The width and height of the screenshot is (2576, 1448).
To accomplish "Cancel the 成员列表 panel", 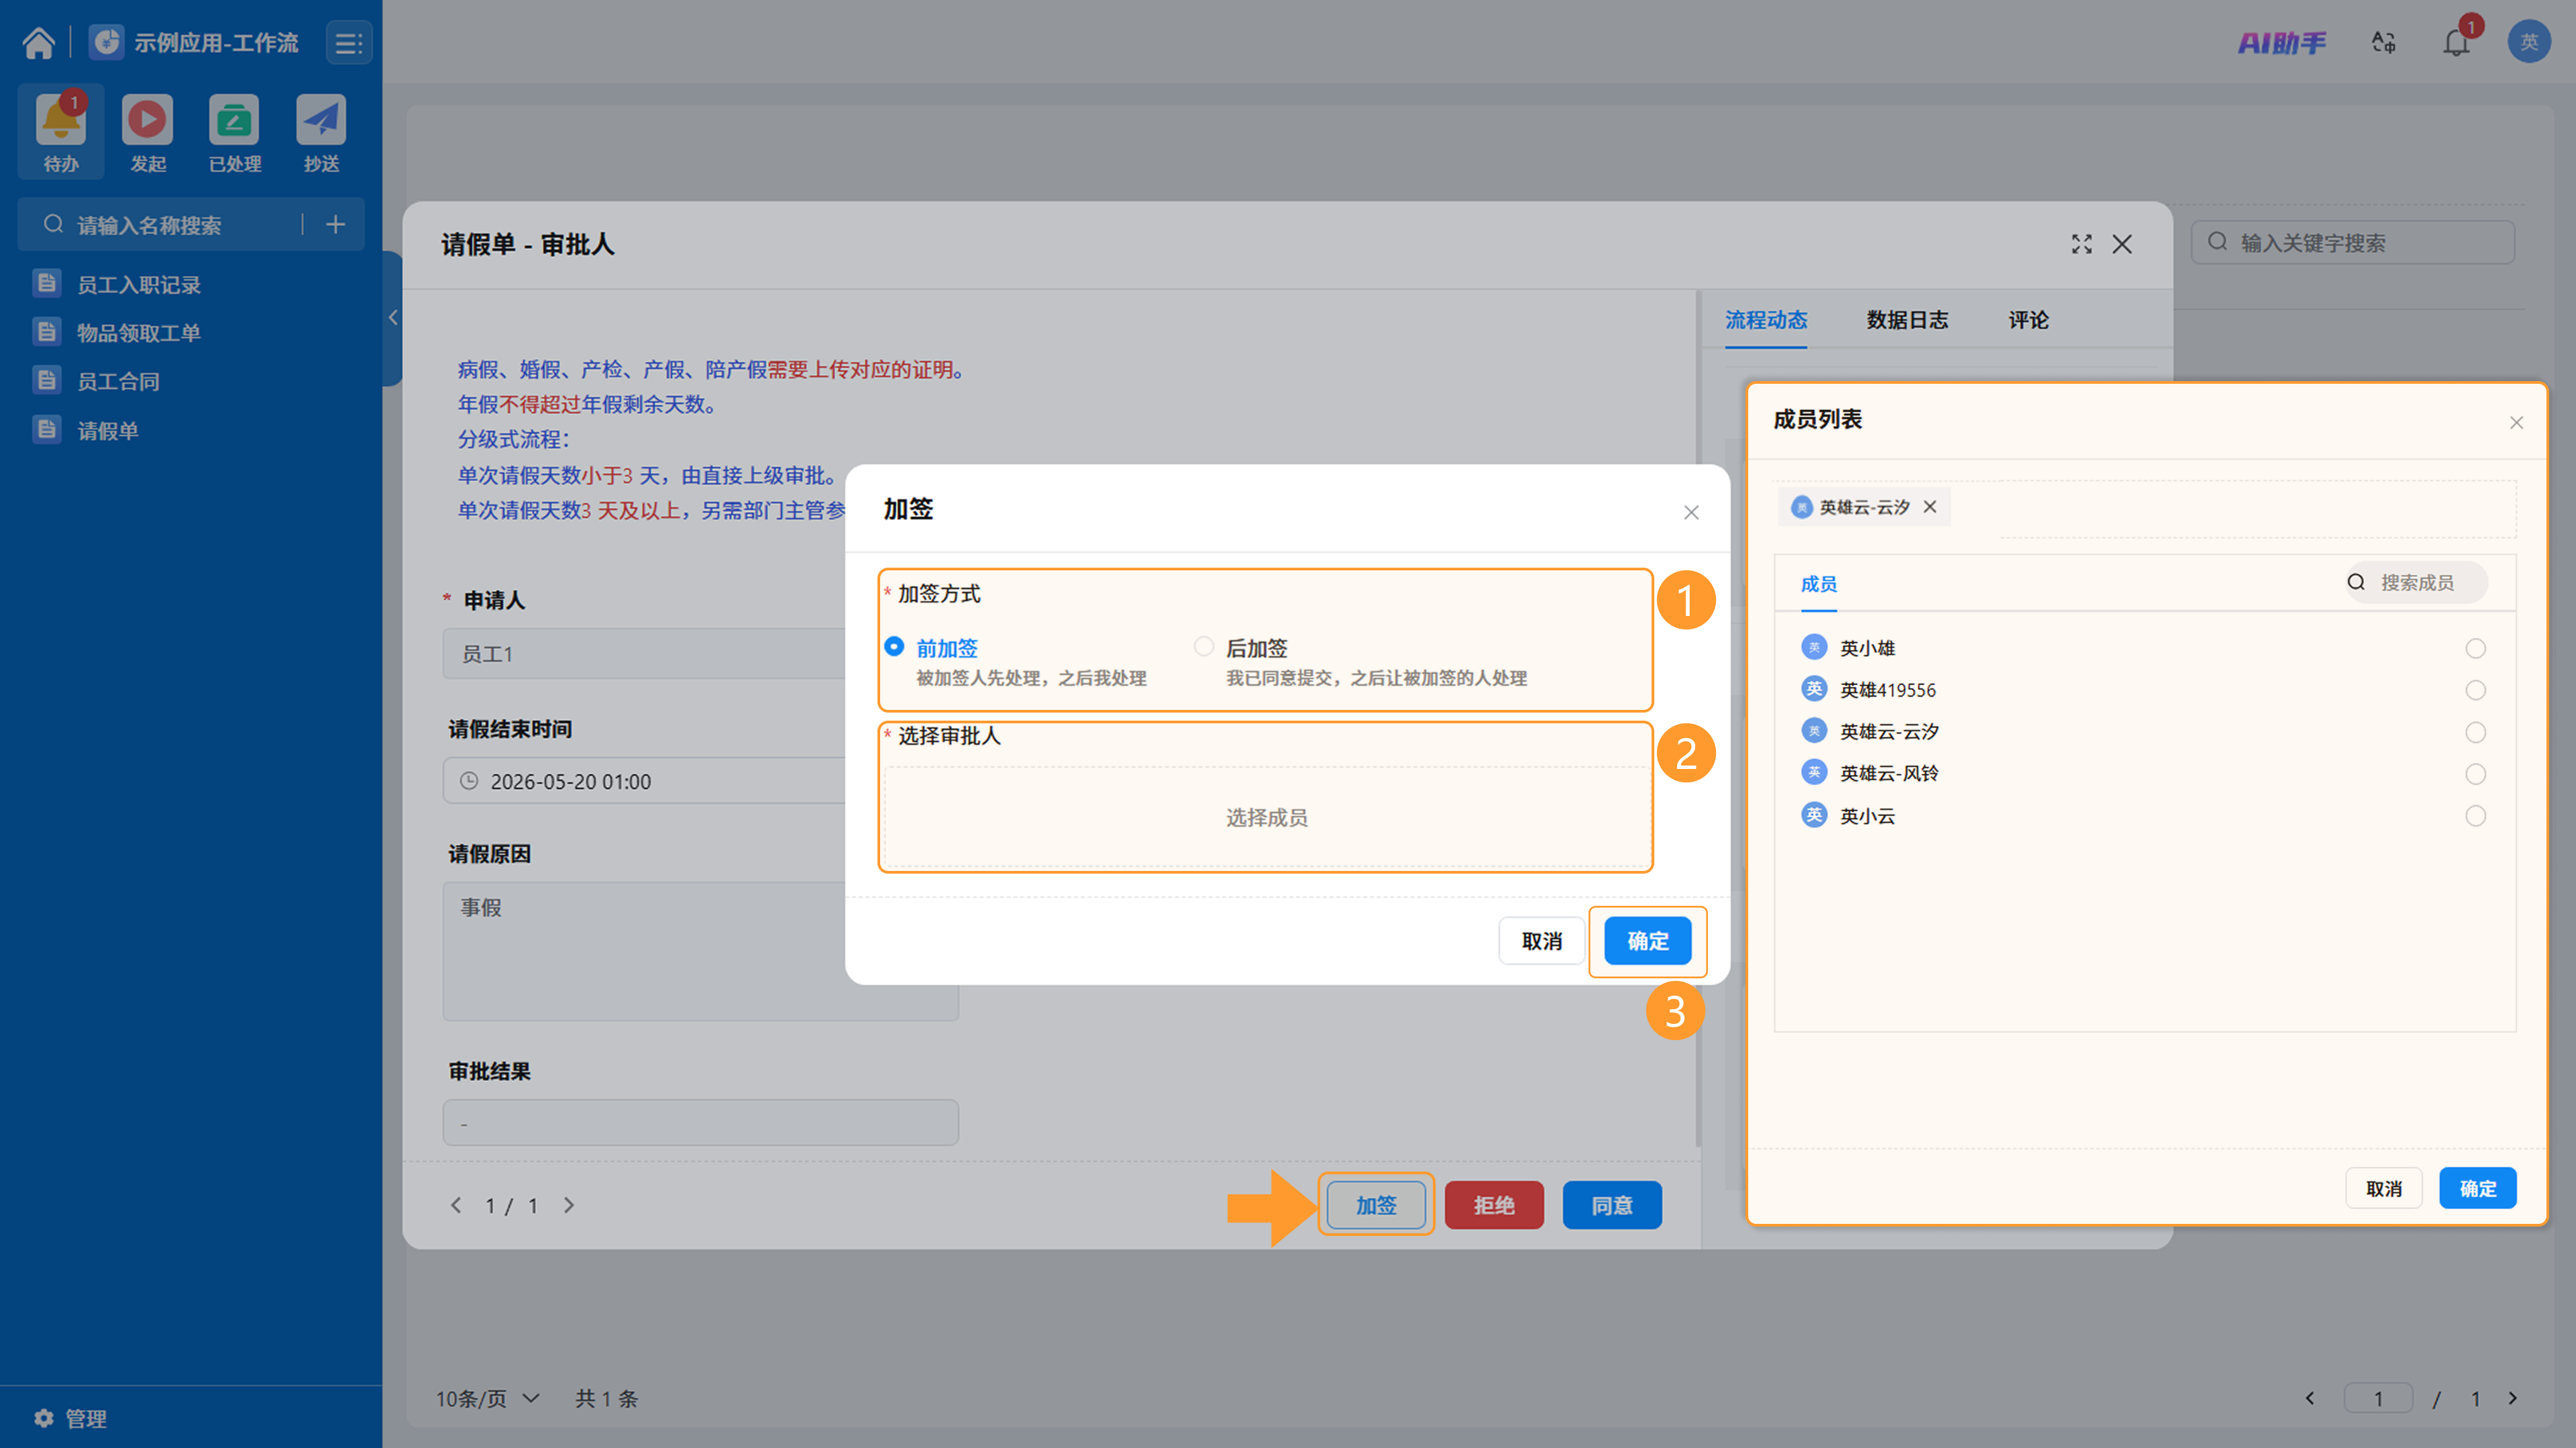I will (x=2383, y=1188).
